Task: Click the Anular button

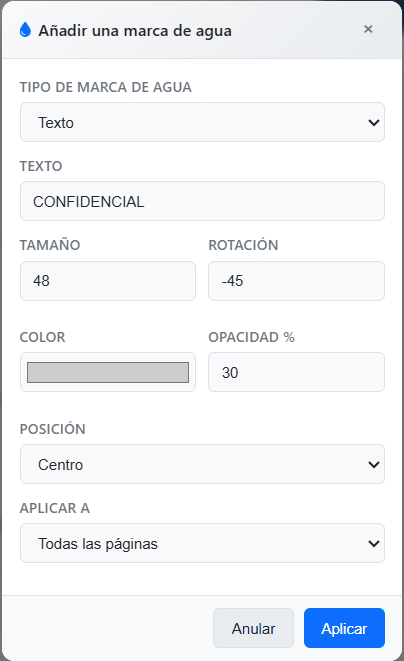Action: [253, 628]
